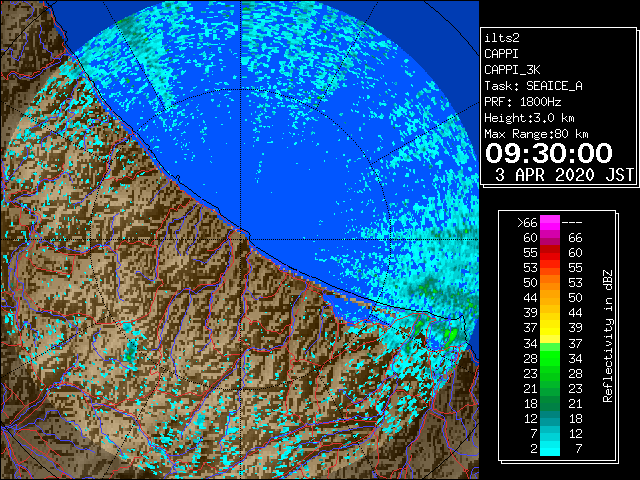This screenshot has width=640, height=480.
Task: Click the 09:30:00 timestamp
Action: (x=549, y=153)
